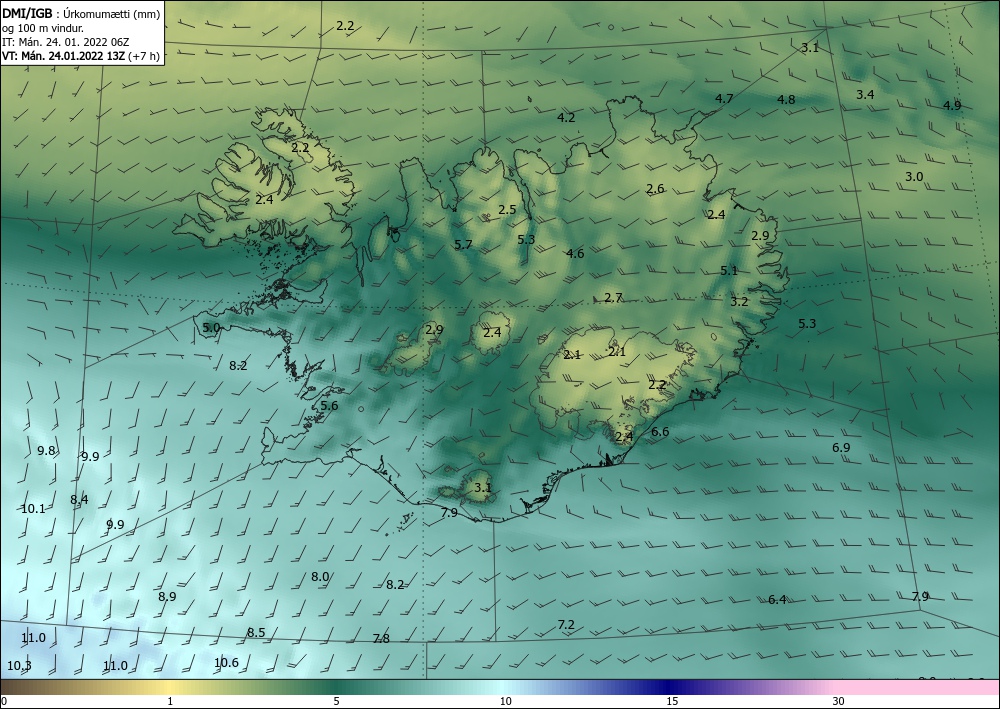This screenshot has width=1000, height=709.
Task: Click the 10.3 value on the map
Action: click(19, 666)
